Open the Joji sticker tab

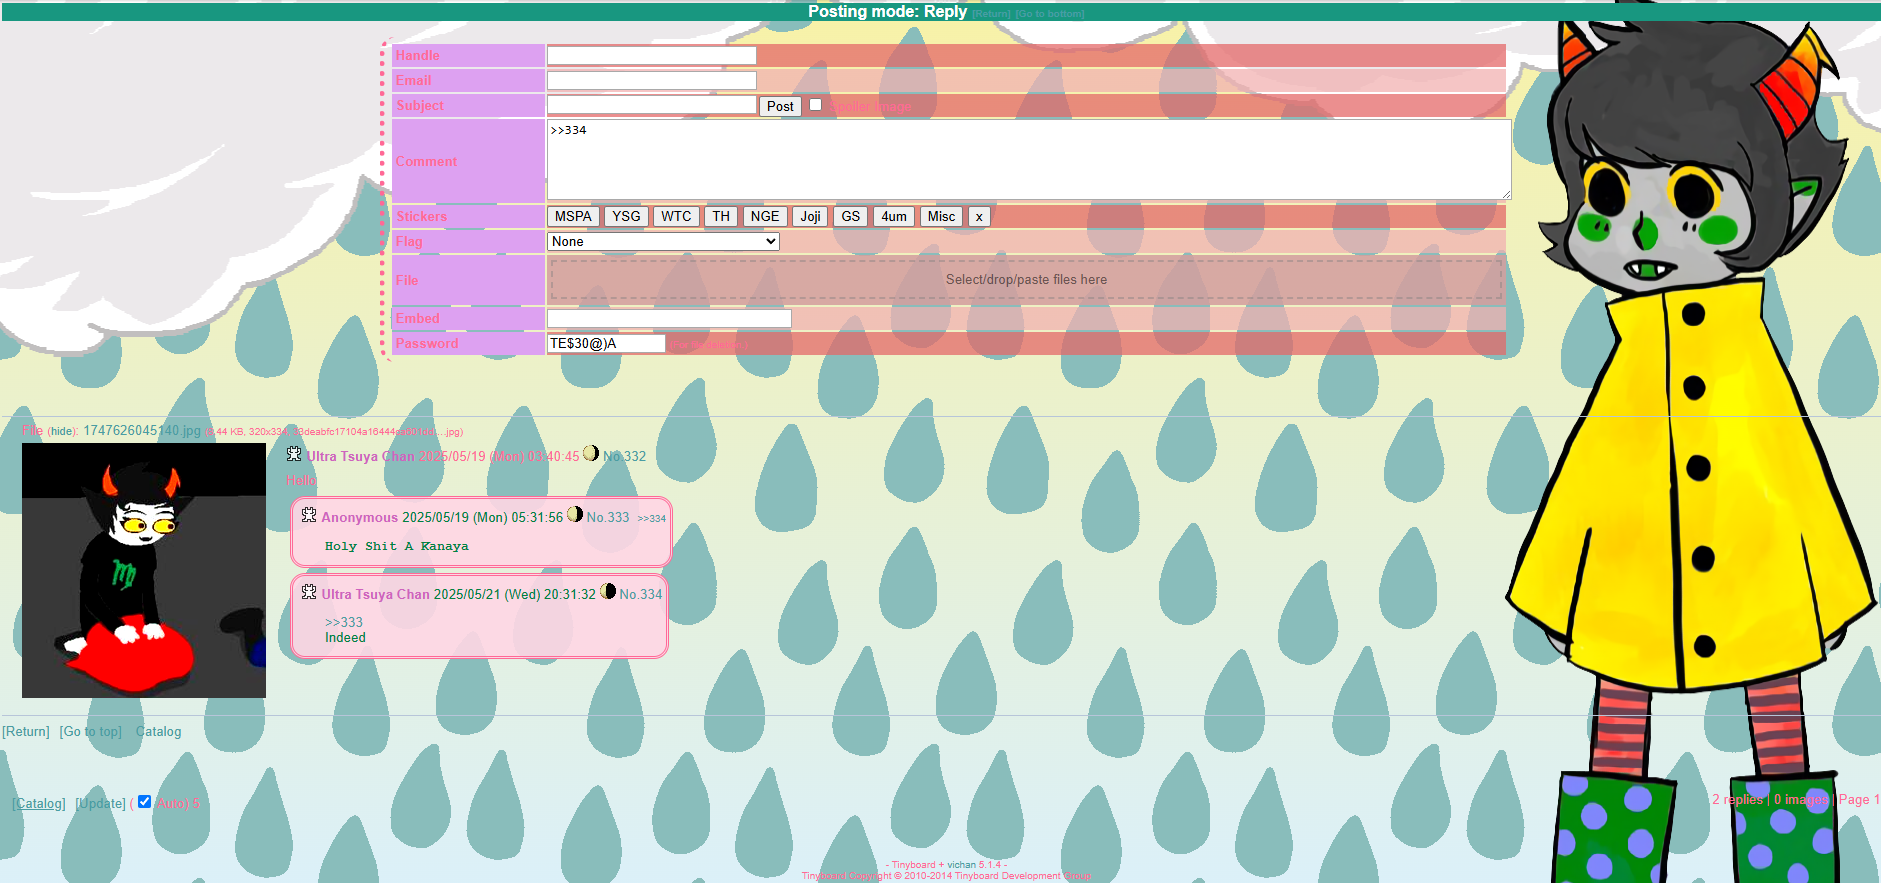(810, 216)
